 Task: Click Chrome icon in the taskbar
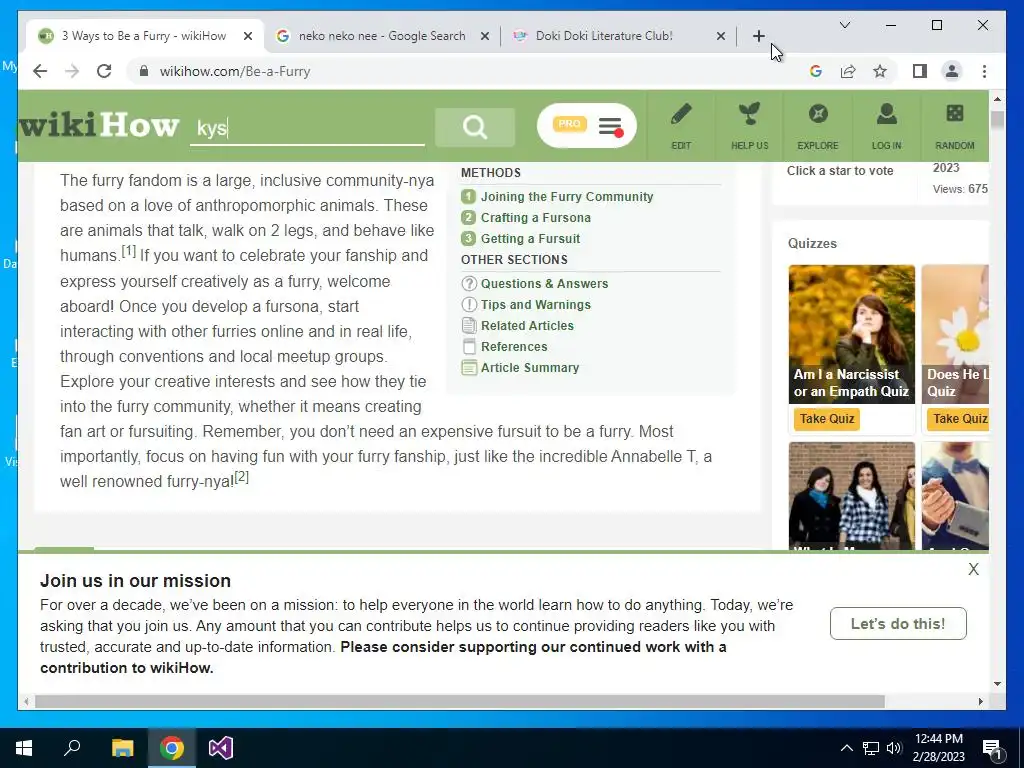point(172,748)
